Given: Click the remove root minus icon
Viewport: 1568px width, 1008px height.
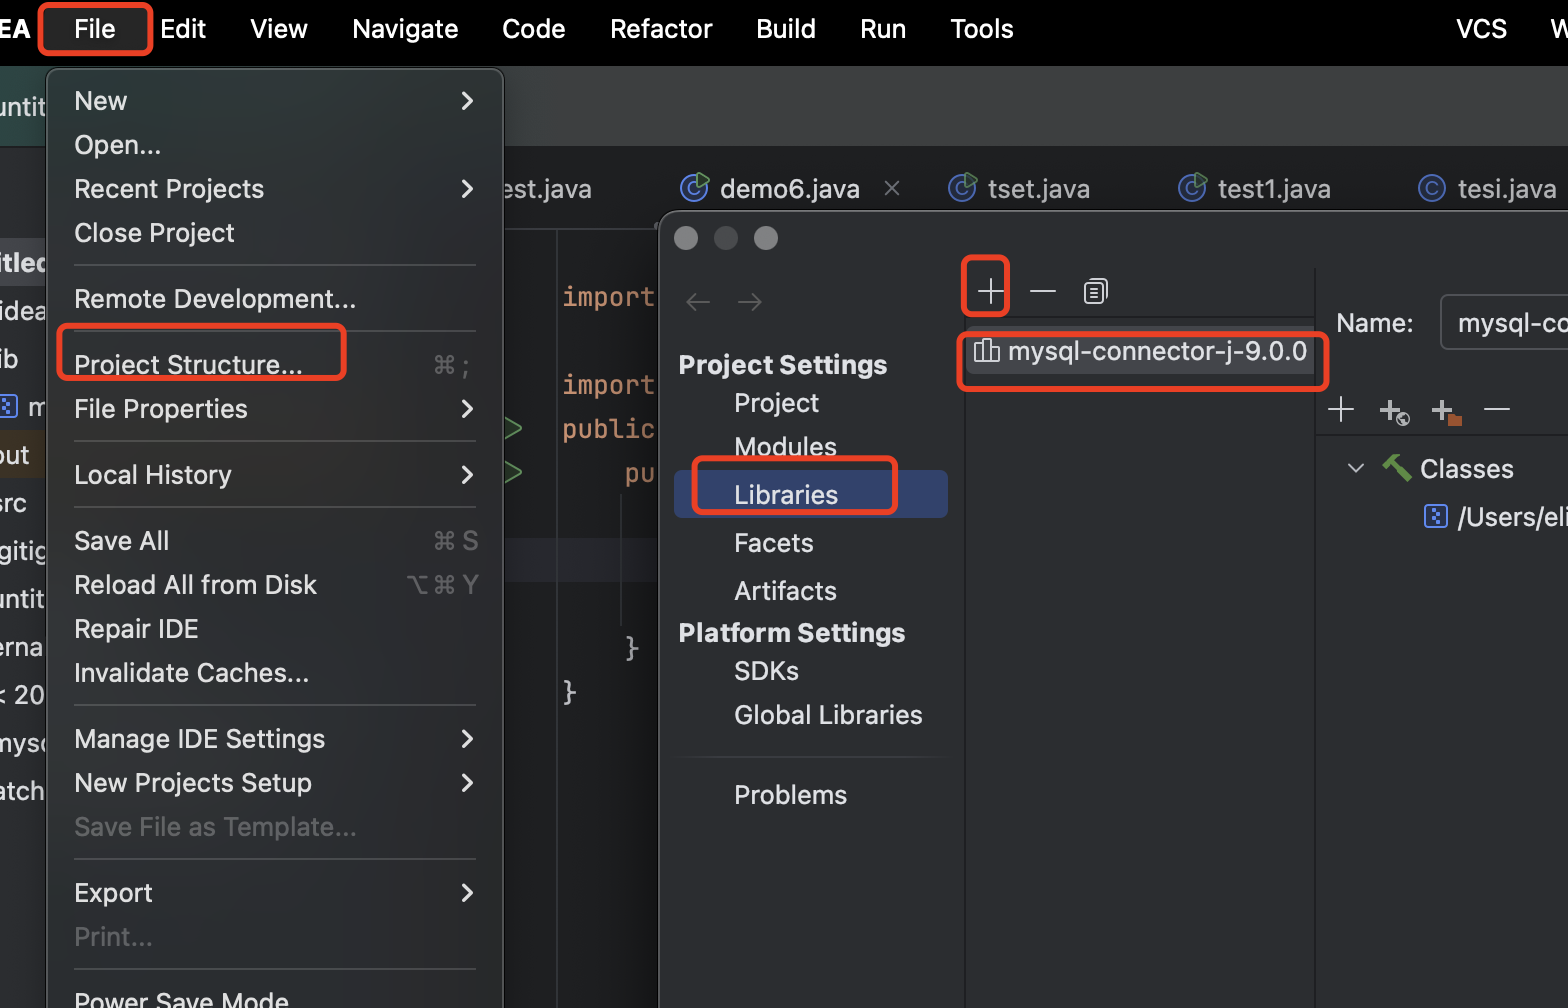Looking at the screenshot, I should 1497,409.
